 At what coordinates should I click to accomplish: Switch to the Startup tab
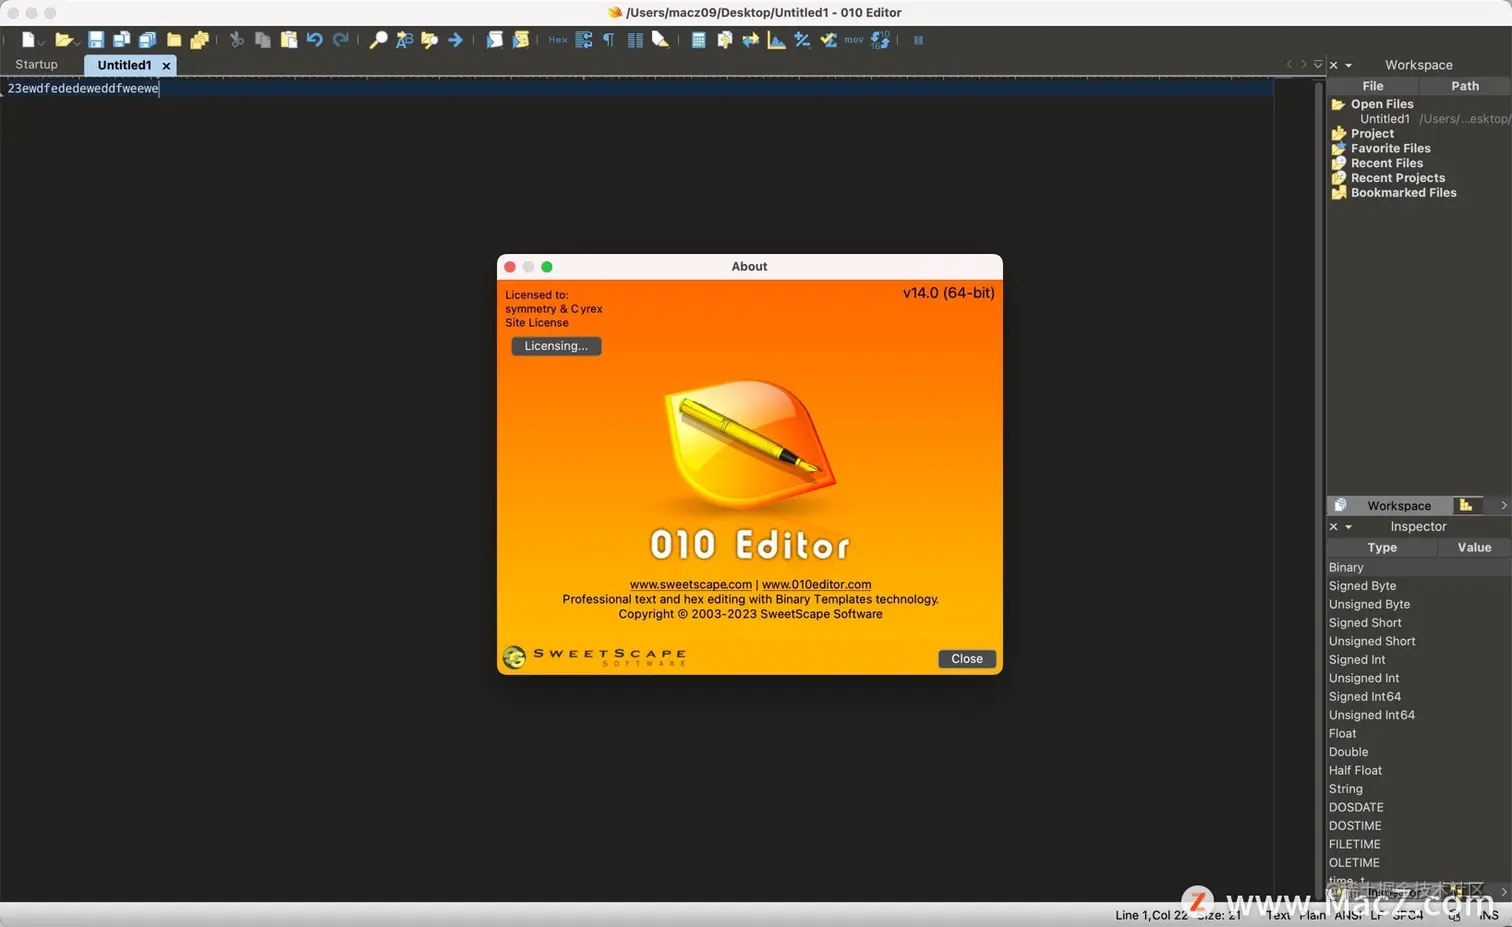pyautogui.click(x=37, y=65)
